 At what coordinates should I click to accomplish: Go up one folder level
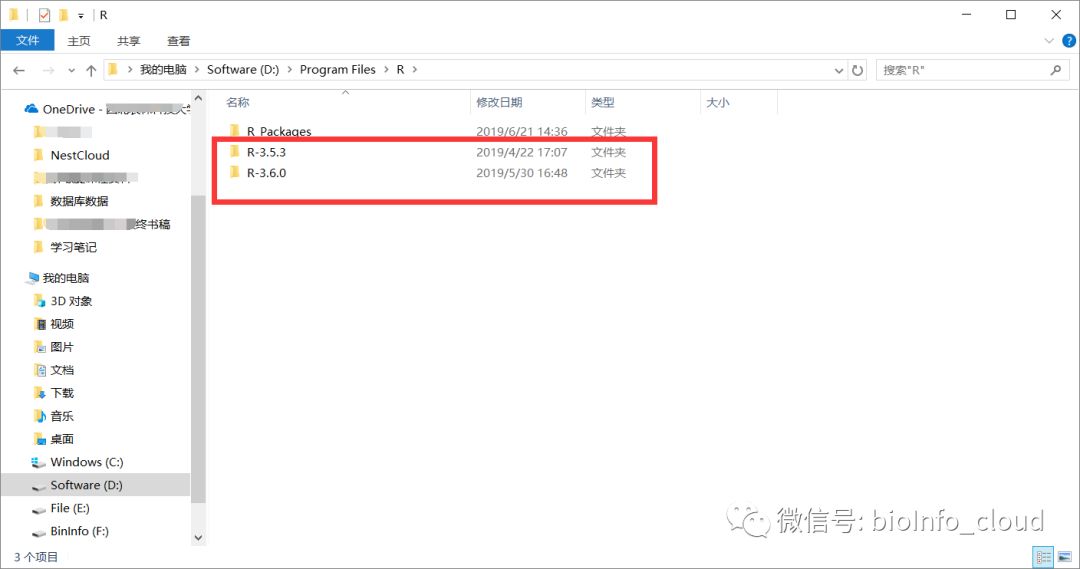click(91, 70)
